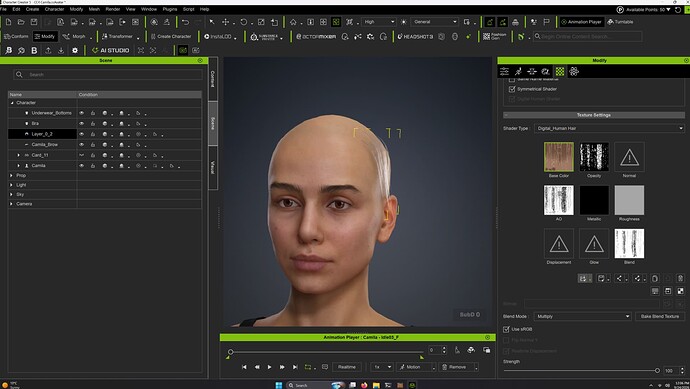Adjust the Strength slider handle
Screen dimensions: 690x389
(x=657, y=371)
